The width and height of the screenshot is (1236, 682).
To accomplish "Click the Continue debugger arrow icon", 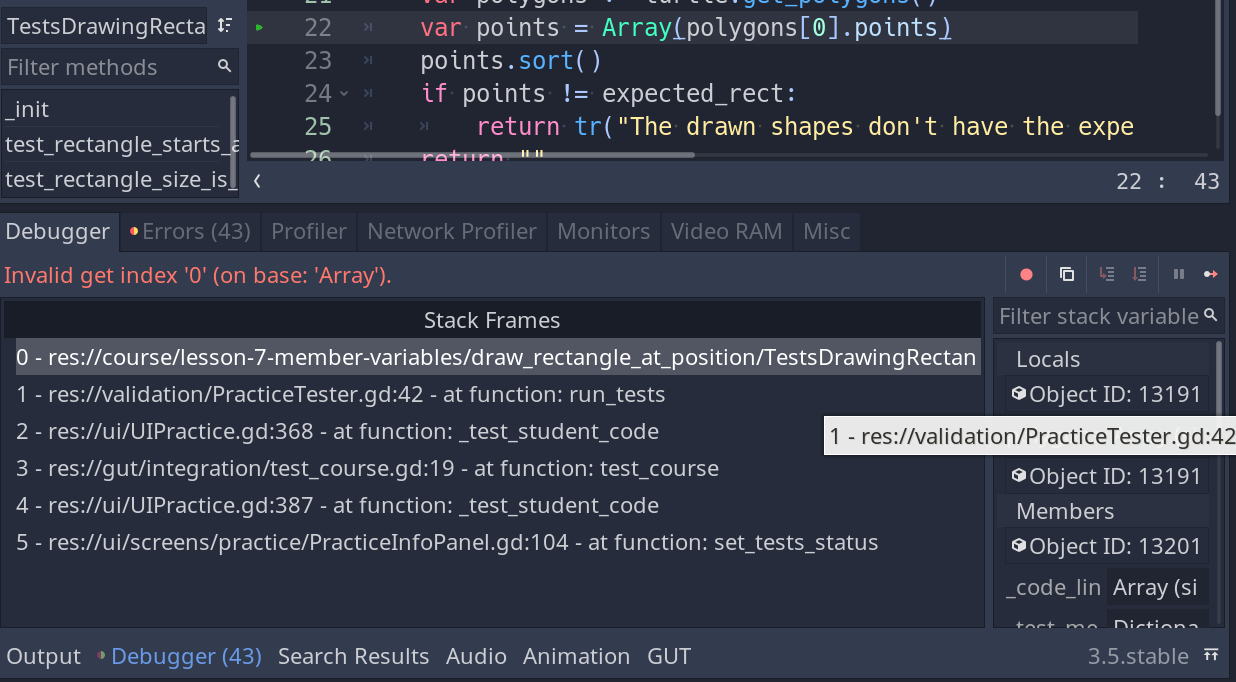I will [1211, 274].
